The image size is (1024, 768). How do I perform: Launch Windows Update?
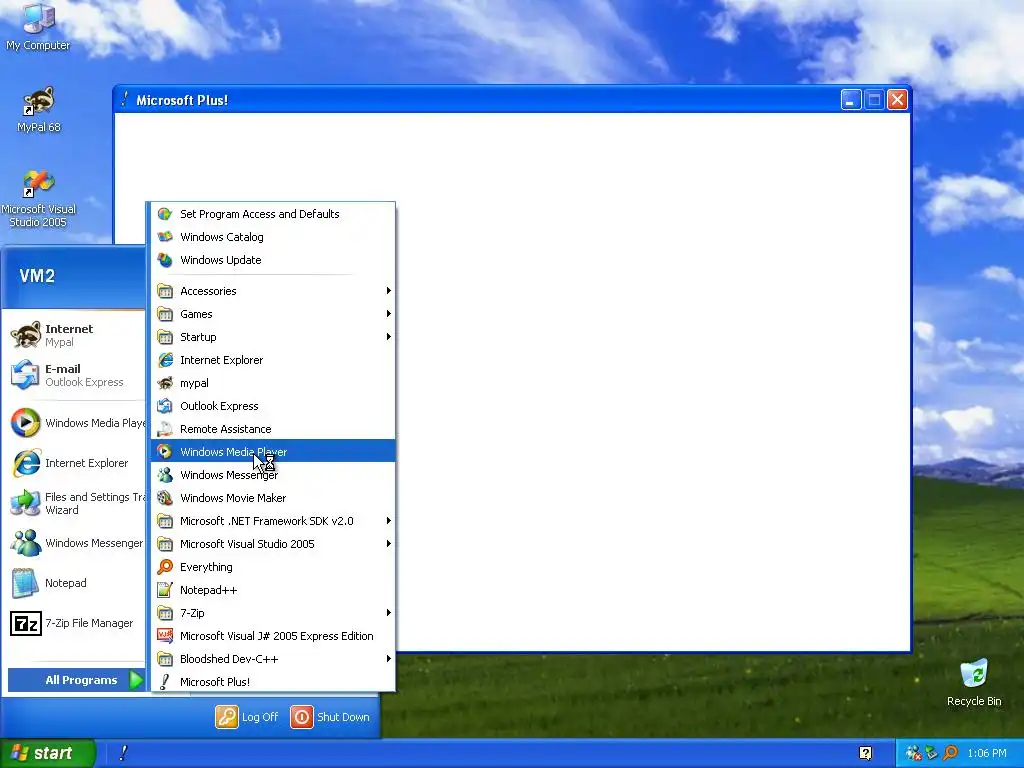tap(273, 260)
